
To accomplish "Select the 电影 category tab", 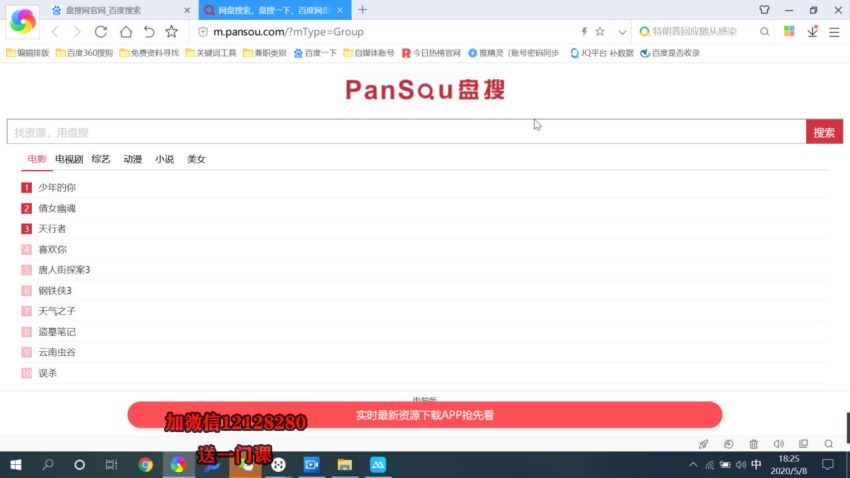I will (x=37, y=159).
